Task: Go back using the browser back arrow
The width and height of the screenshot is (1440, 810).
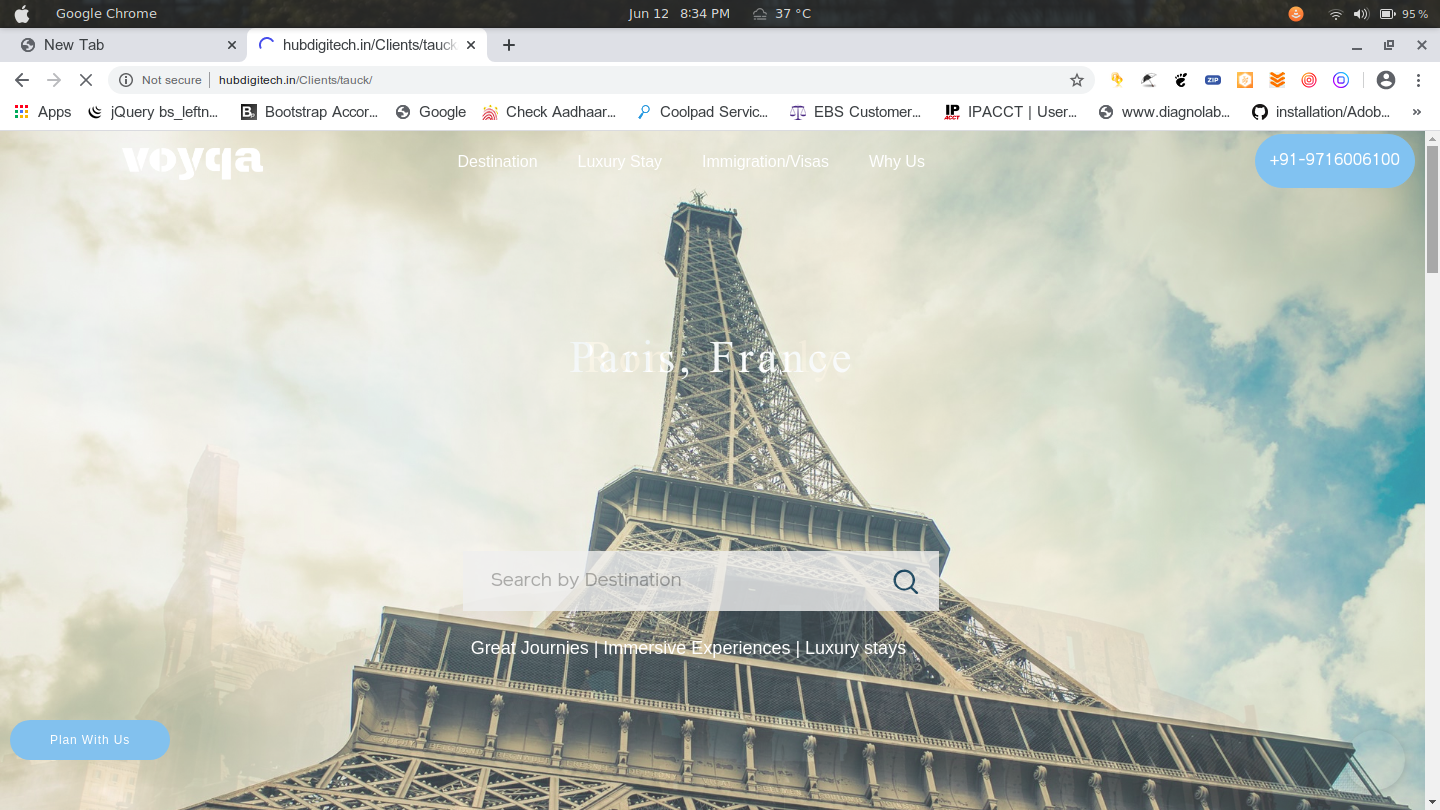Action: point(22,80)
